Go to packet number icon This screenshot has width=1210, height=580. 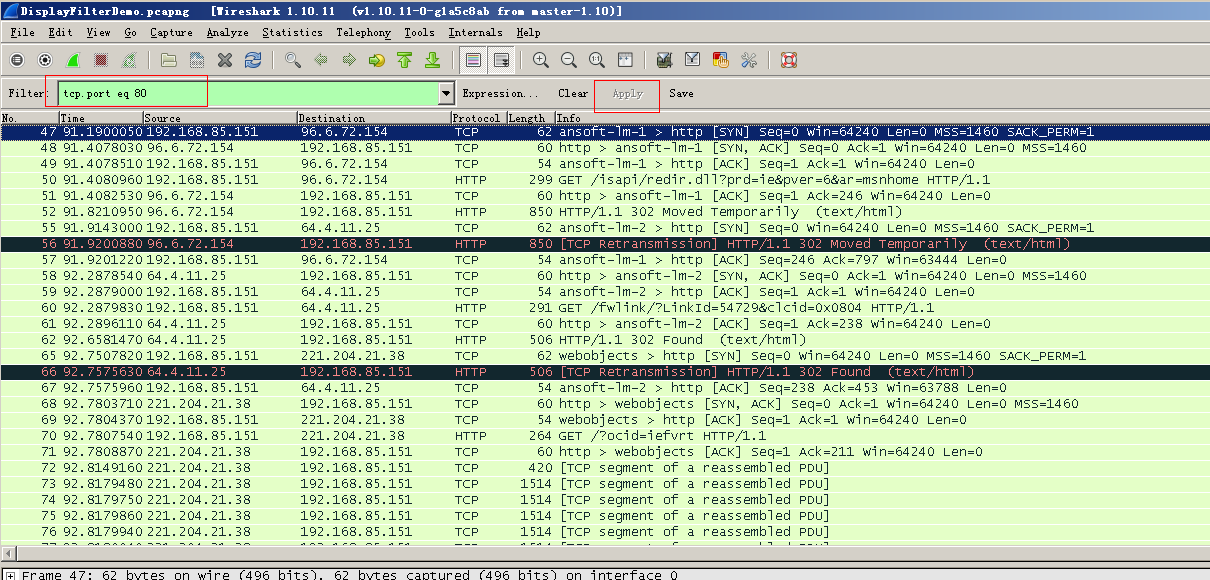tap(377, 60)
